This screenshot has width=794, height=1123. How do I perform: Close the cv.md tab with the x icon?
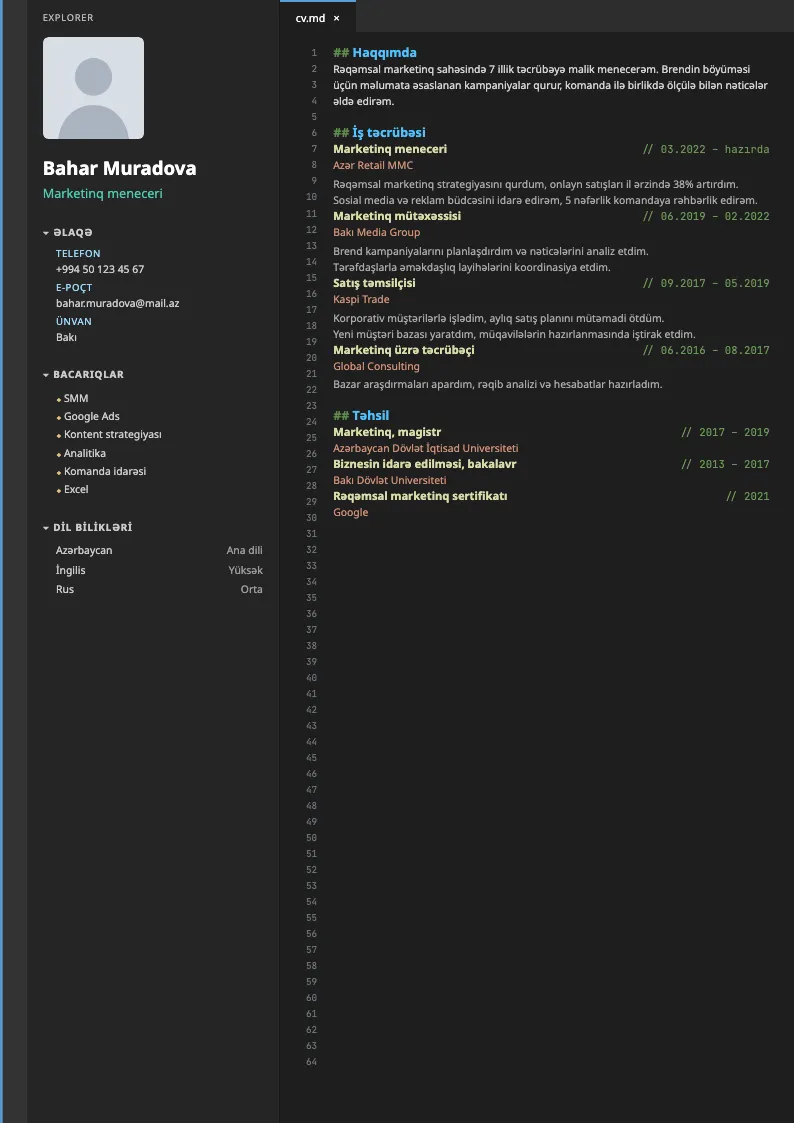[337, 18]
